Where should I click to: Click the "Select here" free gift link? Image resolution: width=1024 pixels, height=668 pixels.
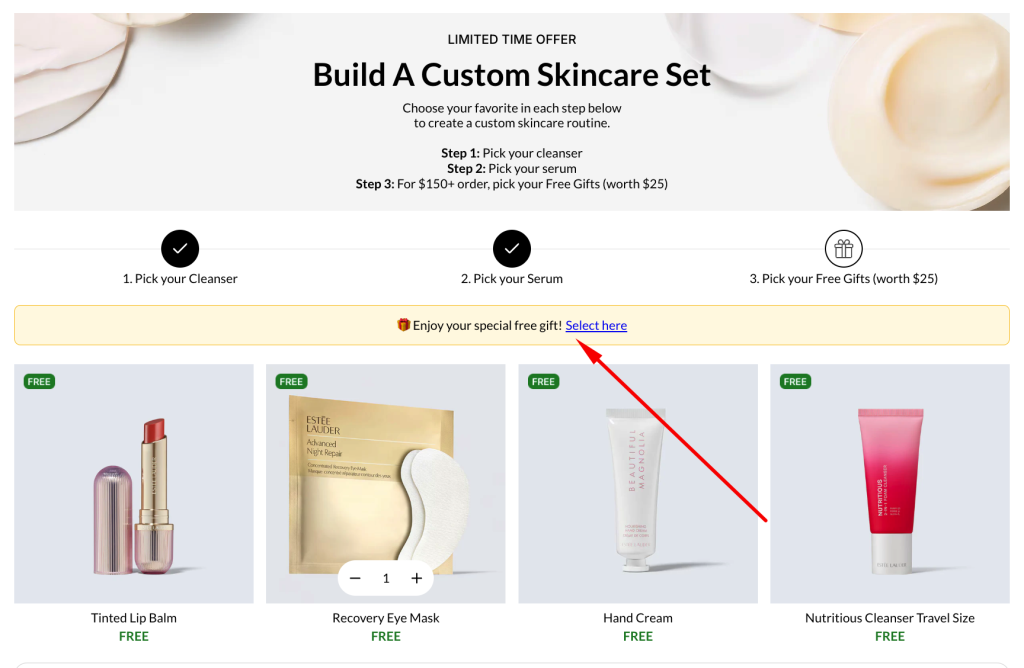596,325
